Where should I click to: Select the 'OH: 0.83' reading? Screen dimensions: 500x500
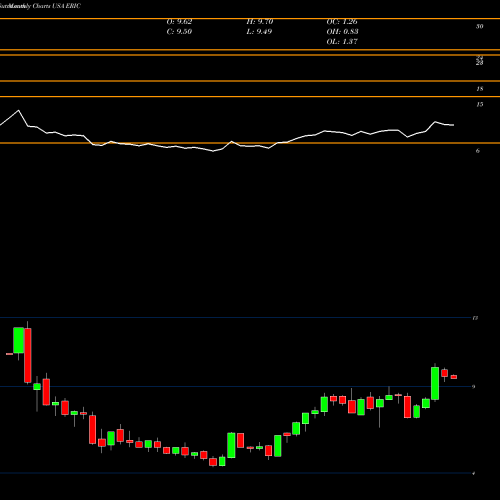pyautogui.click(x=342, y=32)
